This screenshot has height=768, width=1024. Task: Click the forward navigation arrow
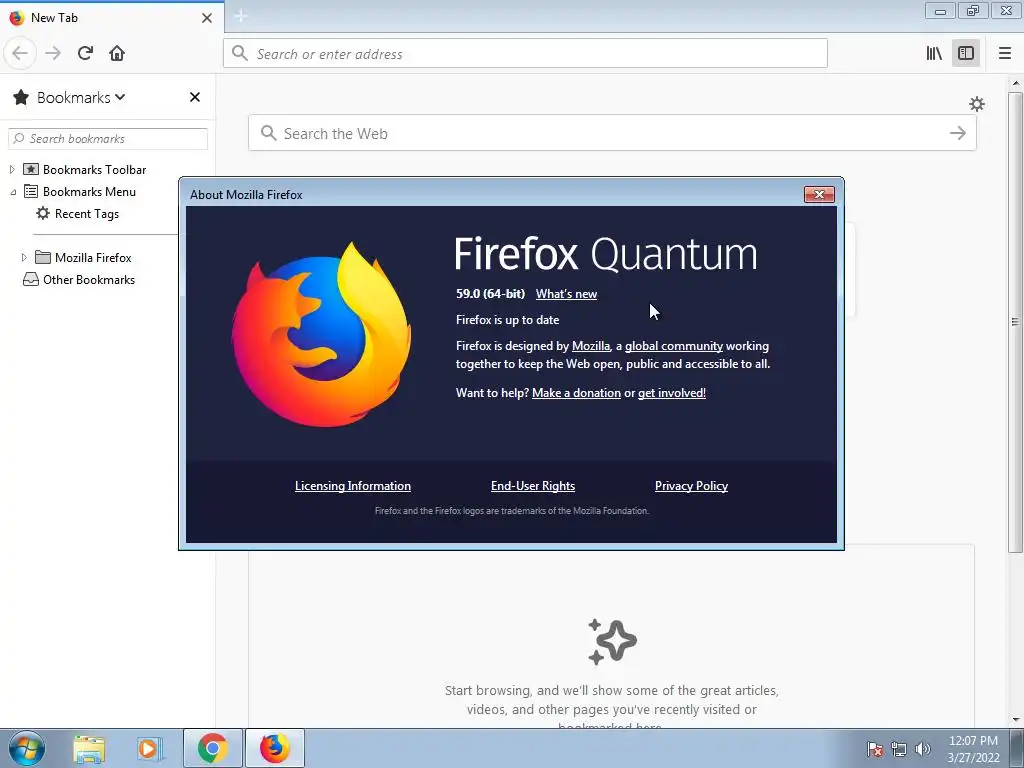coord(53,54)
